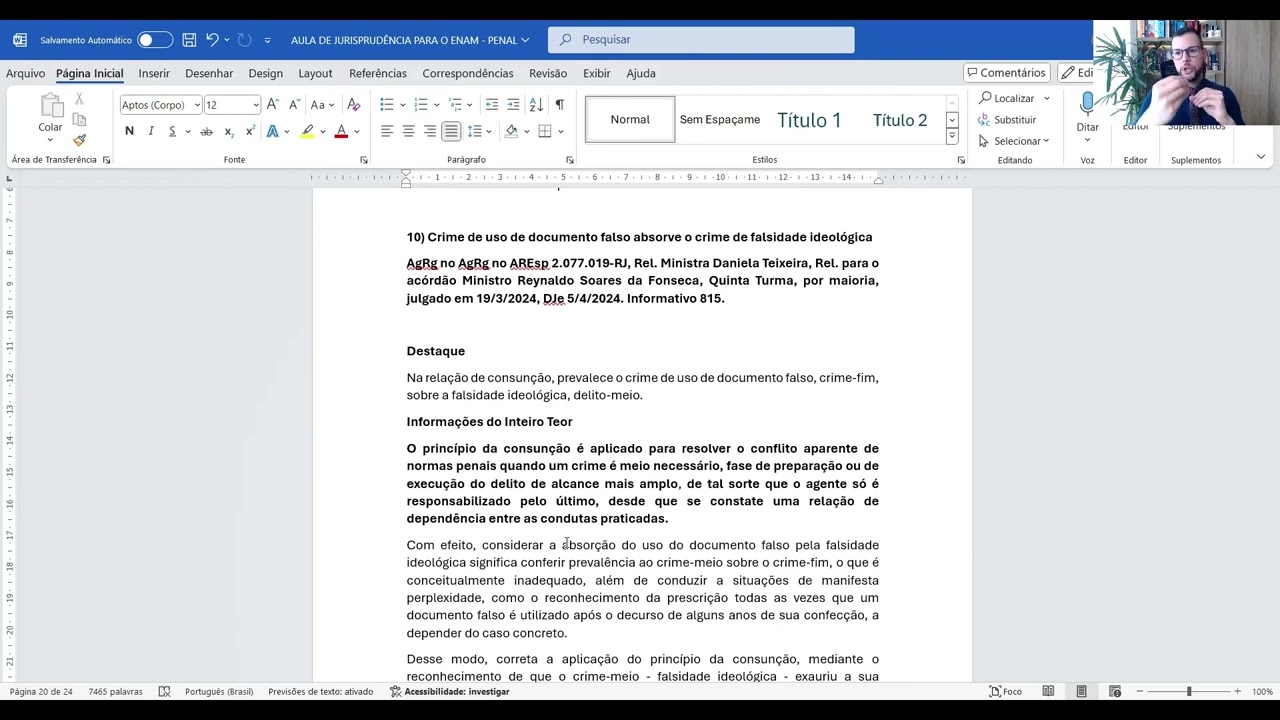Paste using the Colar clipboard icon
Image resolution: width=1280 pixels, height=720 pixels.
click(x=50, y=105)
